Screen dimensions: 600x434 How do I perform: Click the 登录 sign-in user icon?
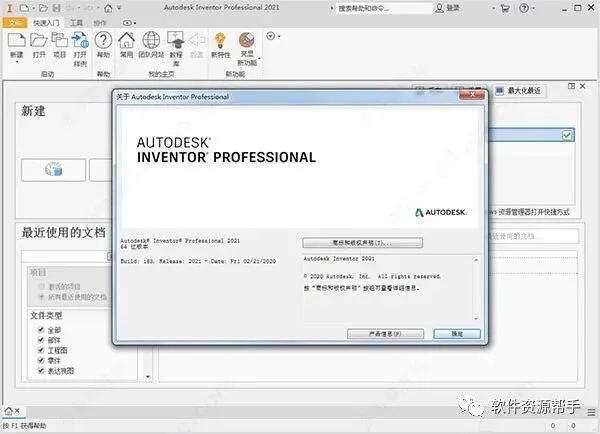click(439, 8)
